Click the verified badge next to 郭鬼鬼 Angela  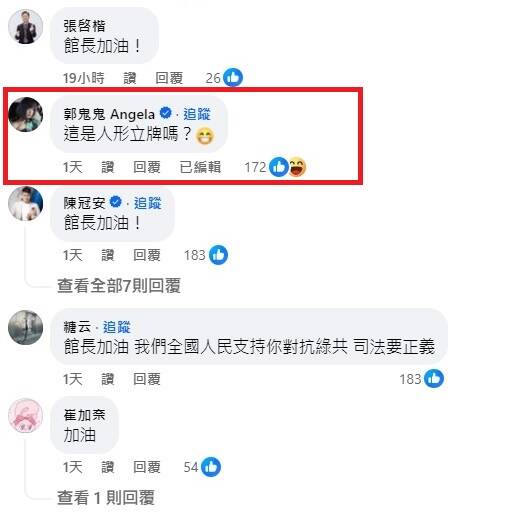[165, 113]
